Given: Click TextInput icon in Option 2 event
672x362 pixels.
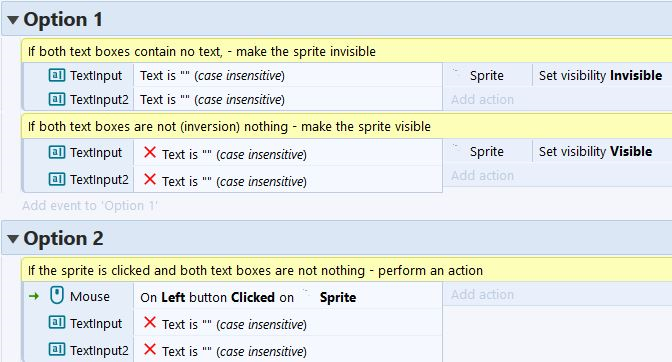Looking at the screenshot, I should click(57, 323).
